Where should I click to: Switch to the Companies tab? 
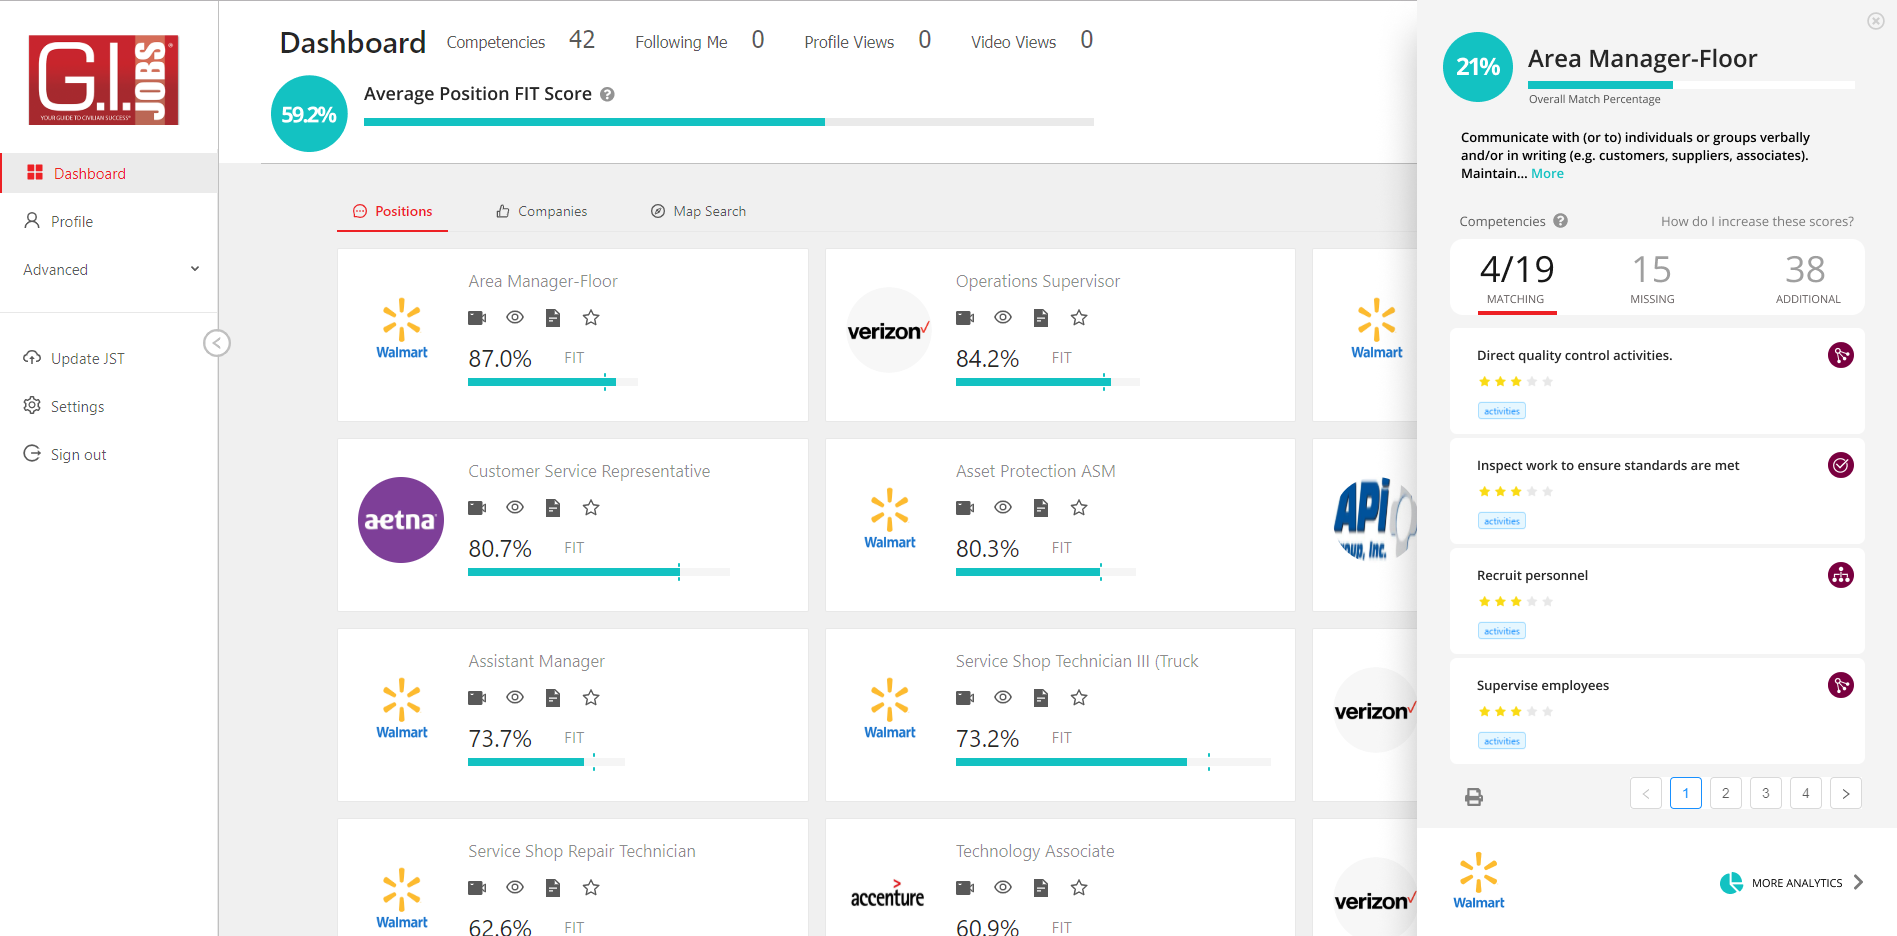point(541,211)
